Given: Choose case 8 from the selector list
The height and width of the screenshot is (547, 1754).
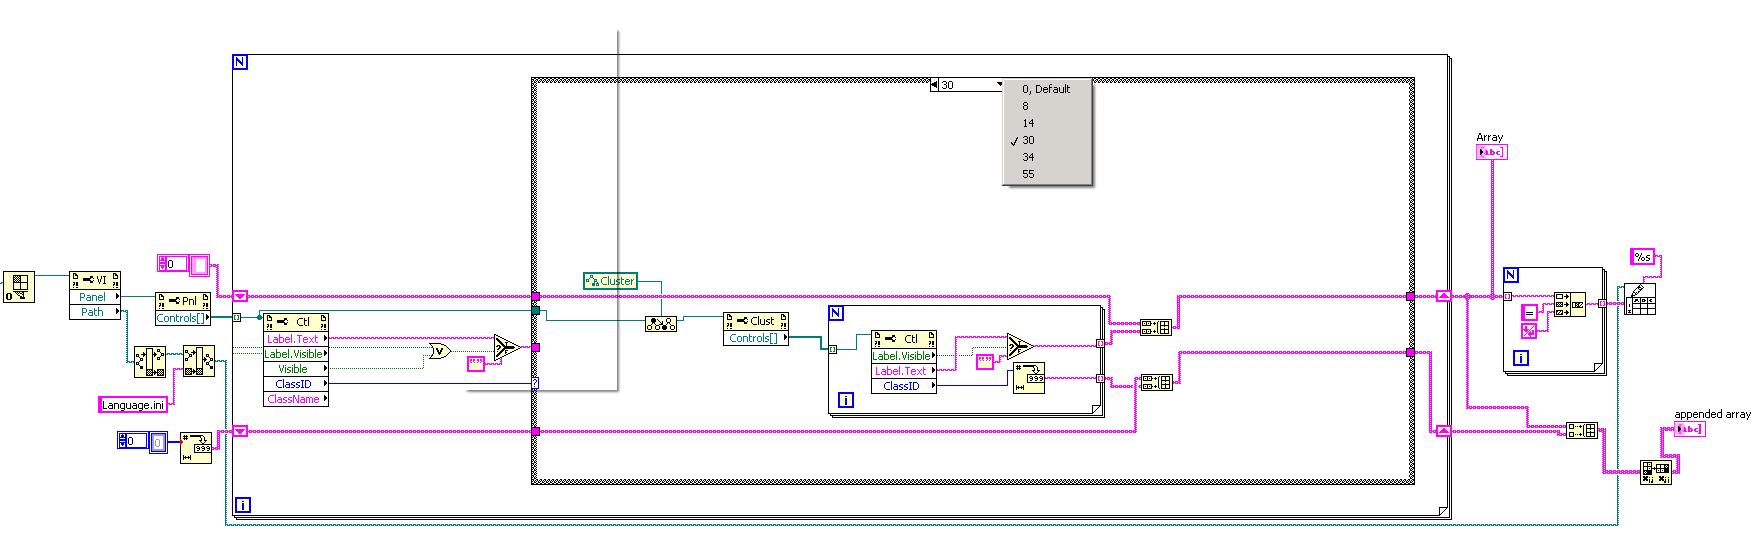Looking at the screenshot, I should (1047, 106).
